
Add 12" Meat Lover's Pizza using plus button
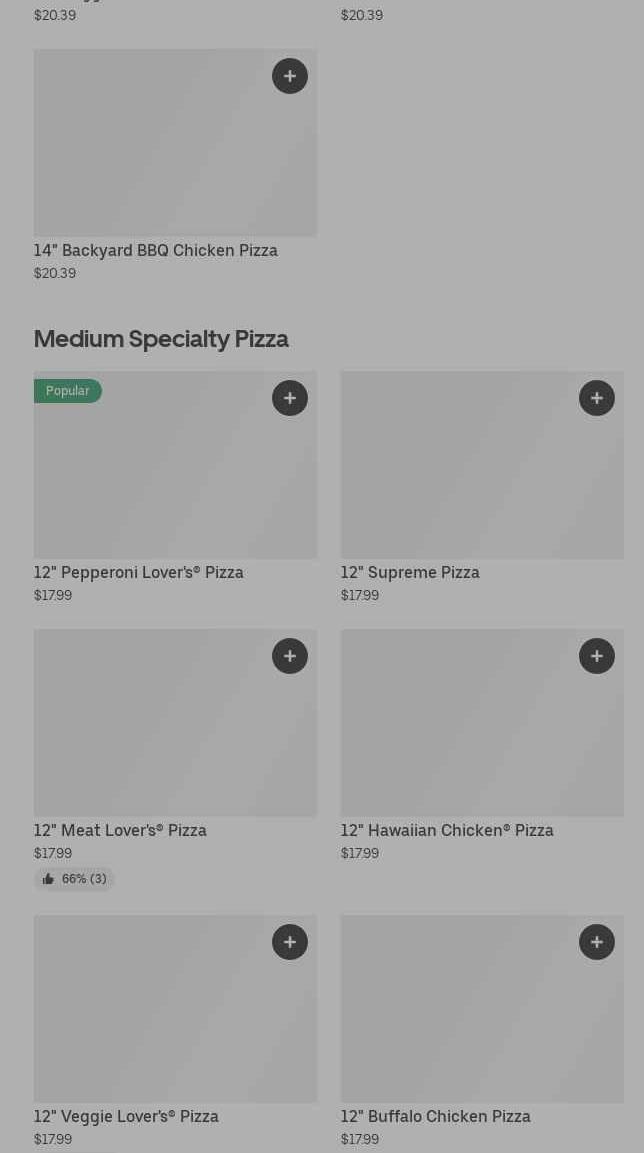tap(290, 656)
